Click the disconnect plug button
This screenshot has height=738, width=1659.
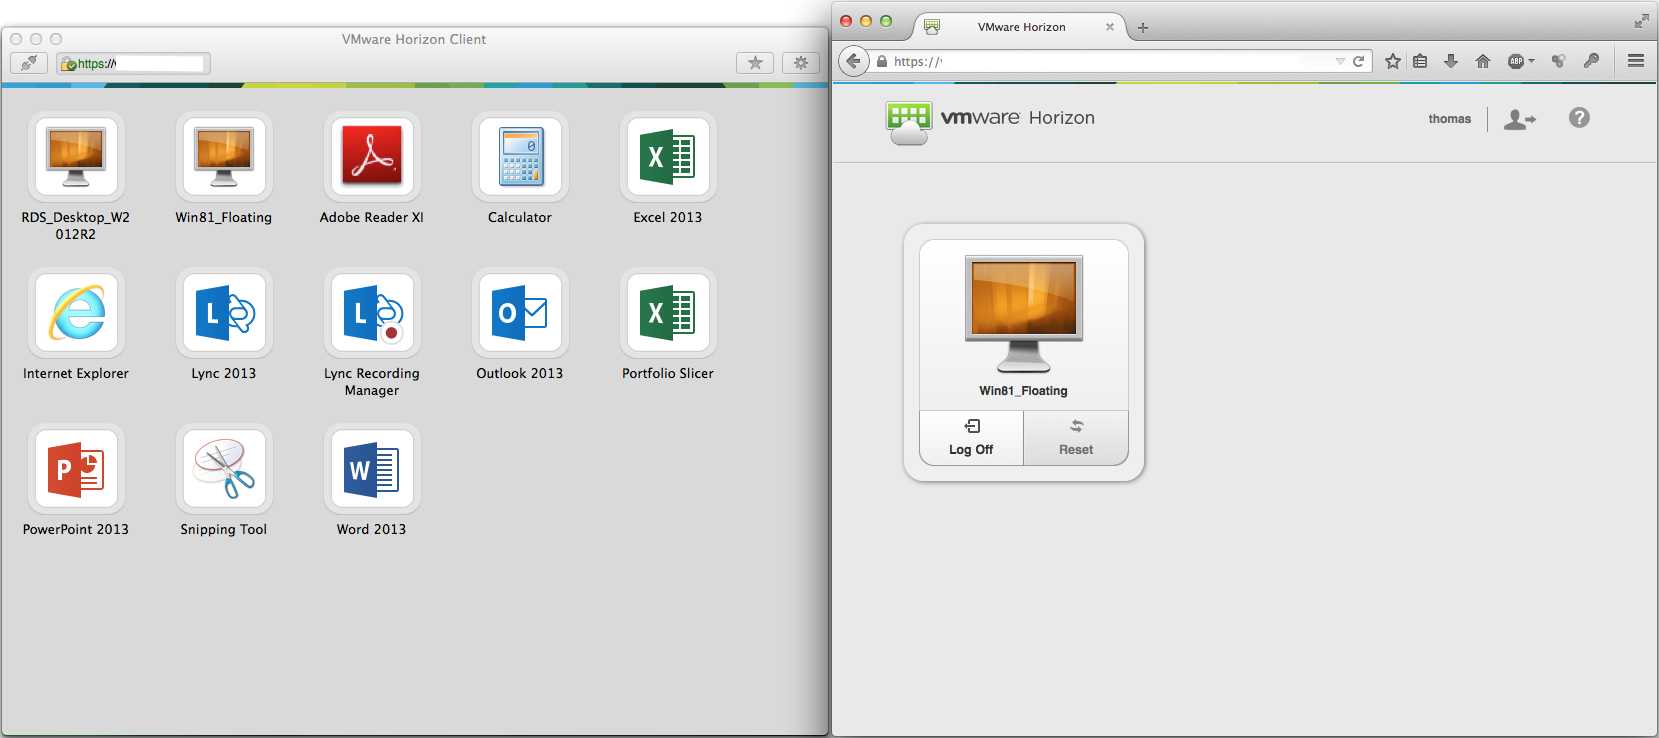point(29,63)
